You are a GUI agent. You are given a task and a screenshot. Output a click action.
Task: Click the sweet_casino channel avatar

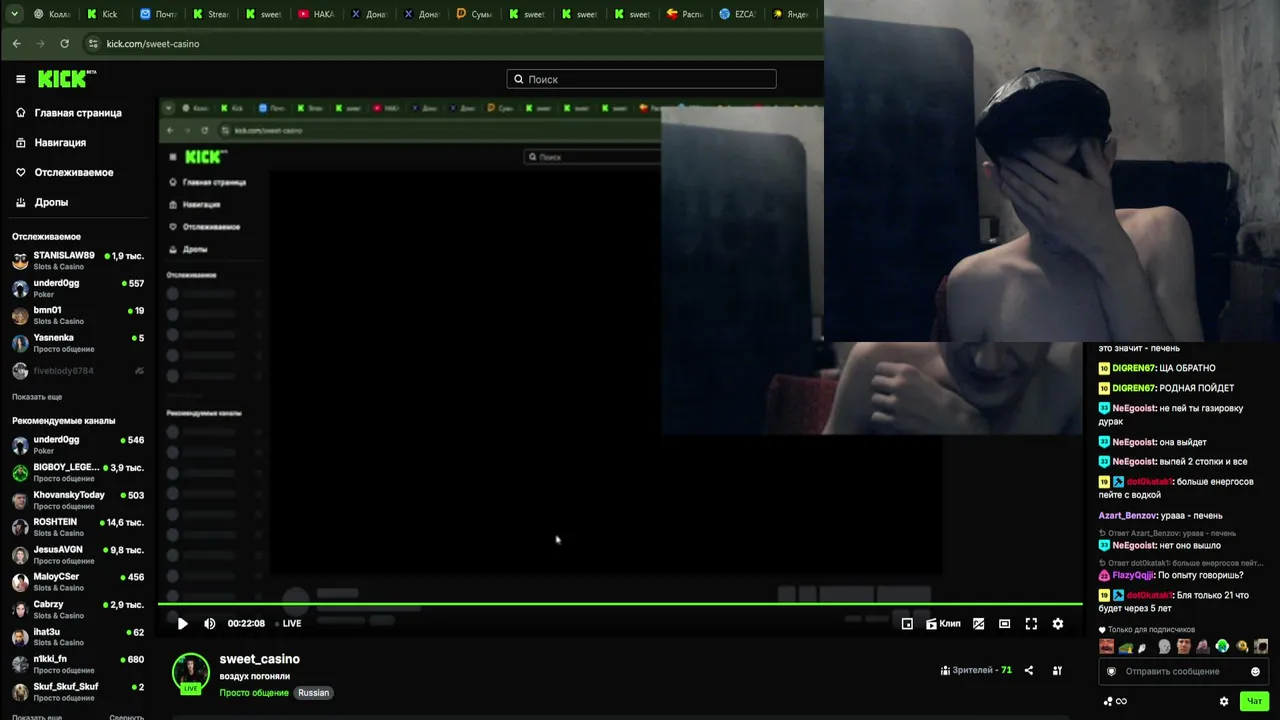coord(190,673)
